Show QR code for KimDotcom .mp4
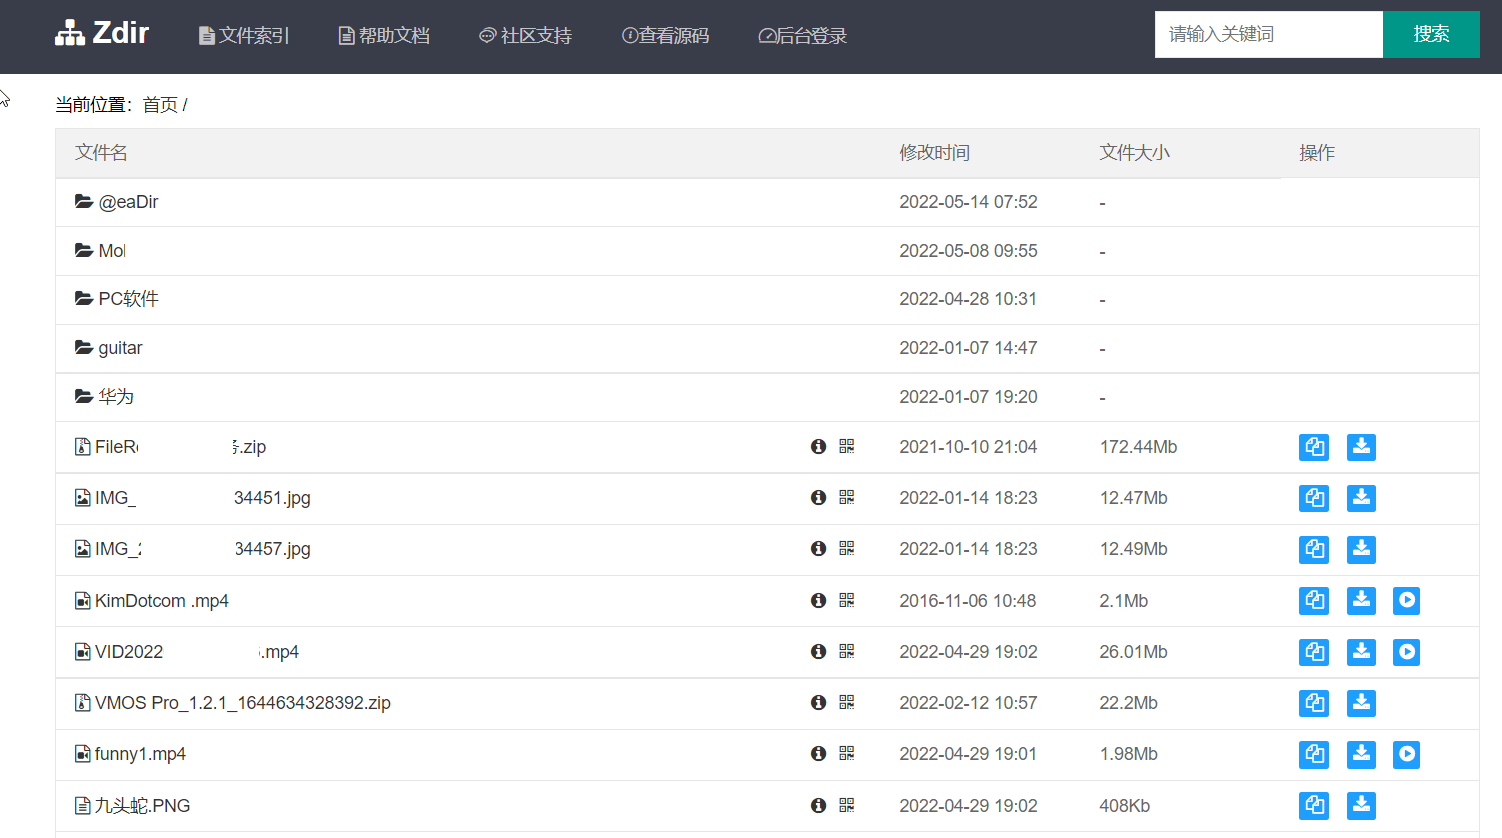1502x838 pixels. click(x=846, y=600)
